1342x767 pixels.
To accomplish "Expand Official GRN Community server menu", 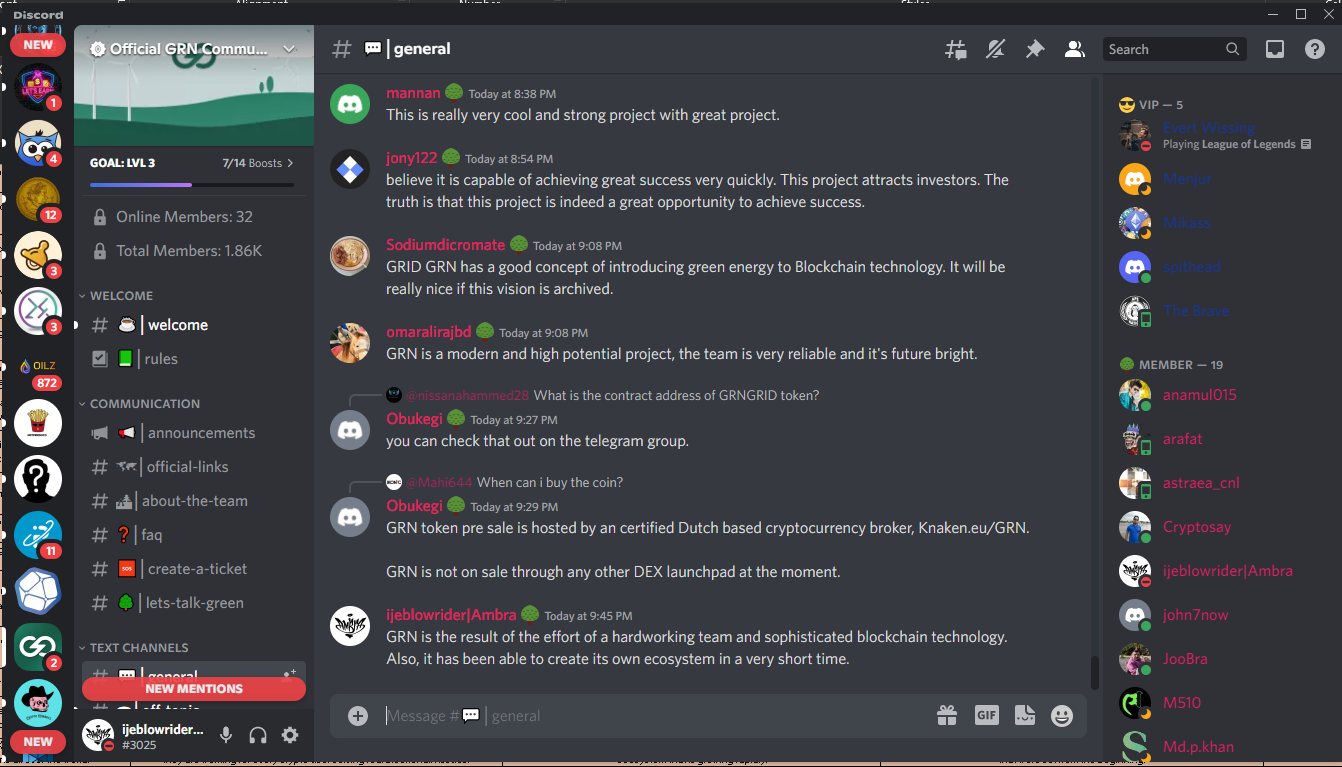I will tap(194, 49).
